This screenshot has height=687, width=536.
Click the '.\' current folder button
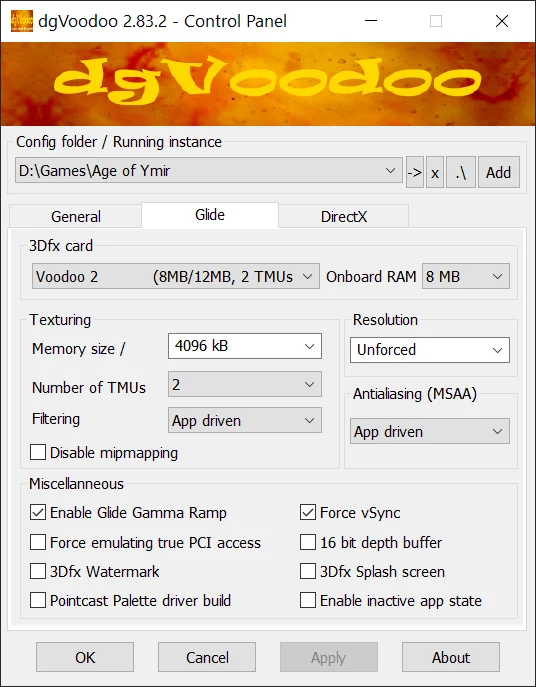[x=461, y=172]
